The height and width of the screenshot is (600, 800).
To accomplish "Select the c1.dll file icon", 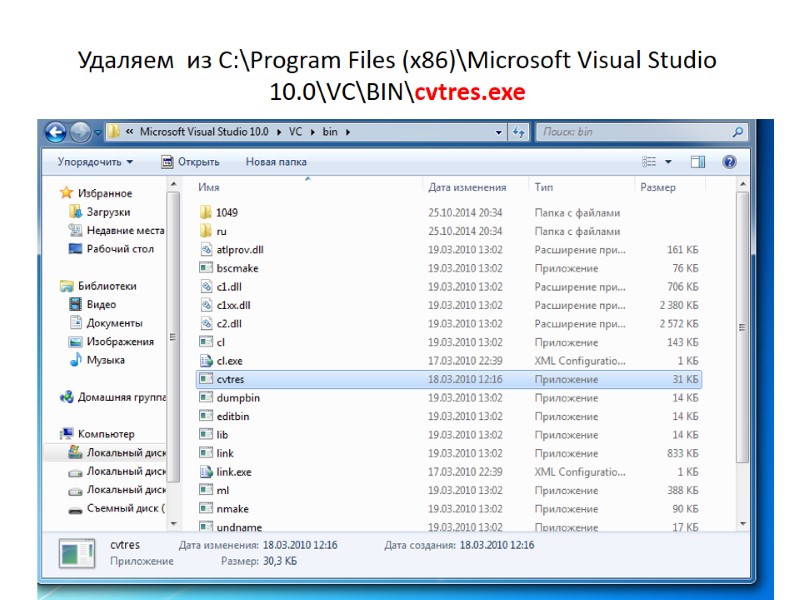I will pos(206,286).
